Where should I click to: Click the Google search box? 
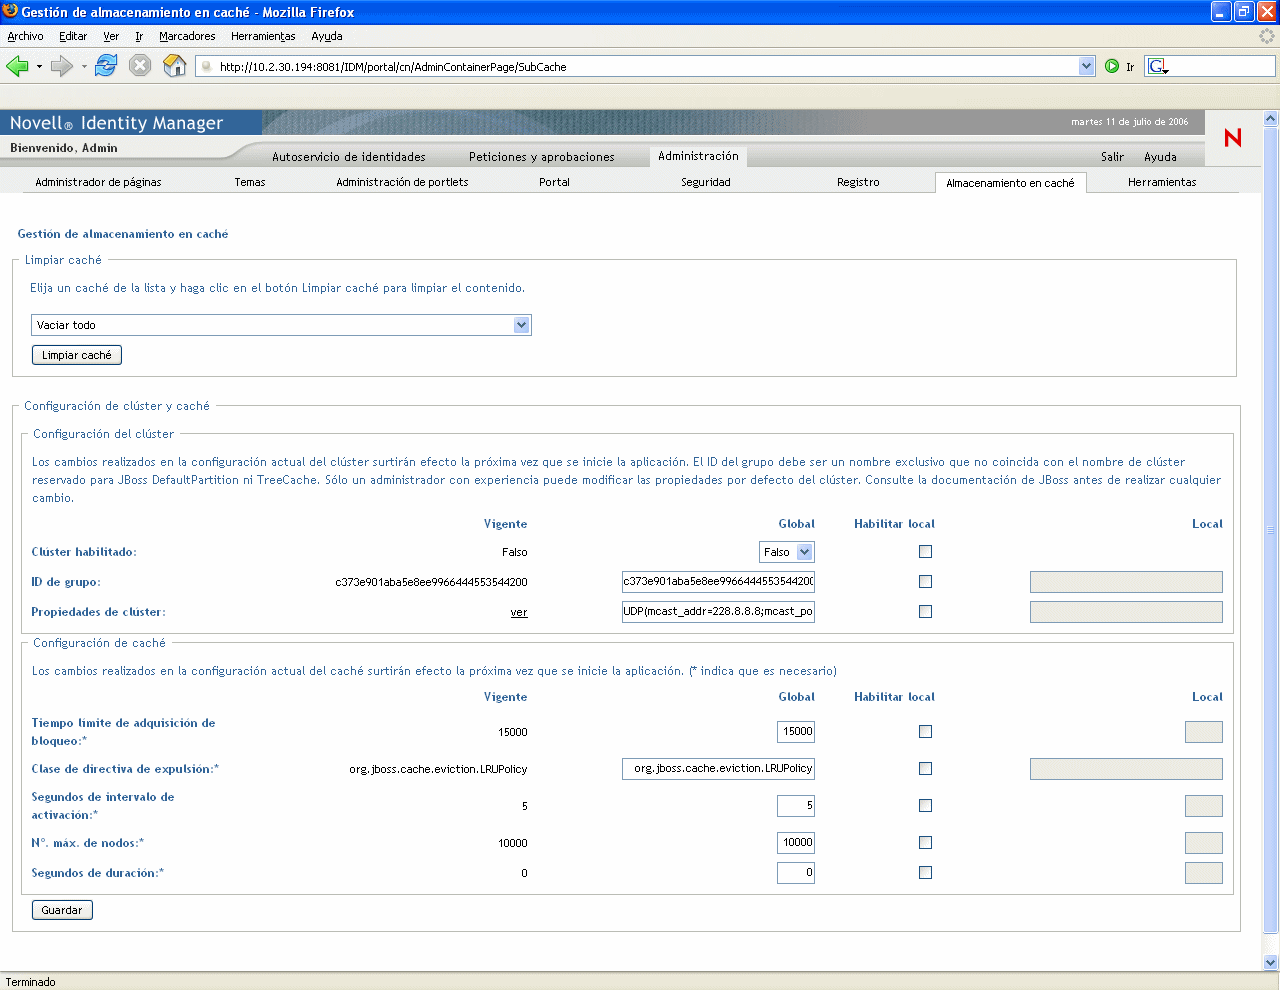1222,67
